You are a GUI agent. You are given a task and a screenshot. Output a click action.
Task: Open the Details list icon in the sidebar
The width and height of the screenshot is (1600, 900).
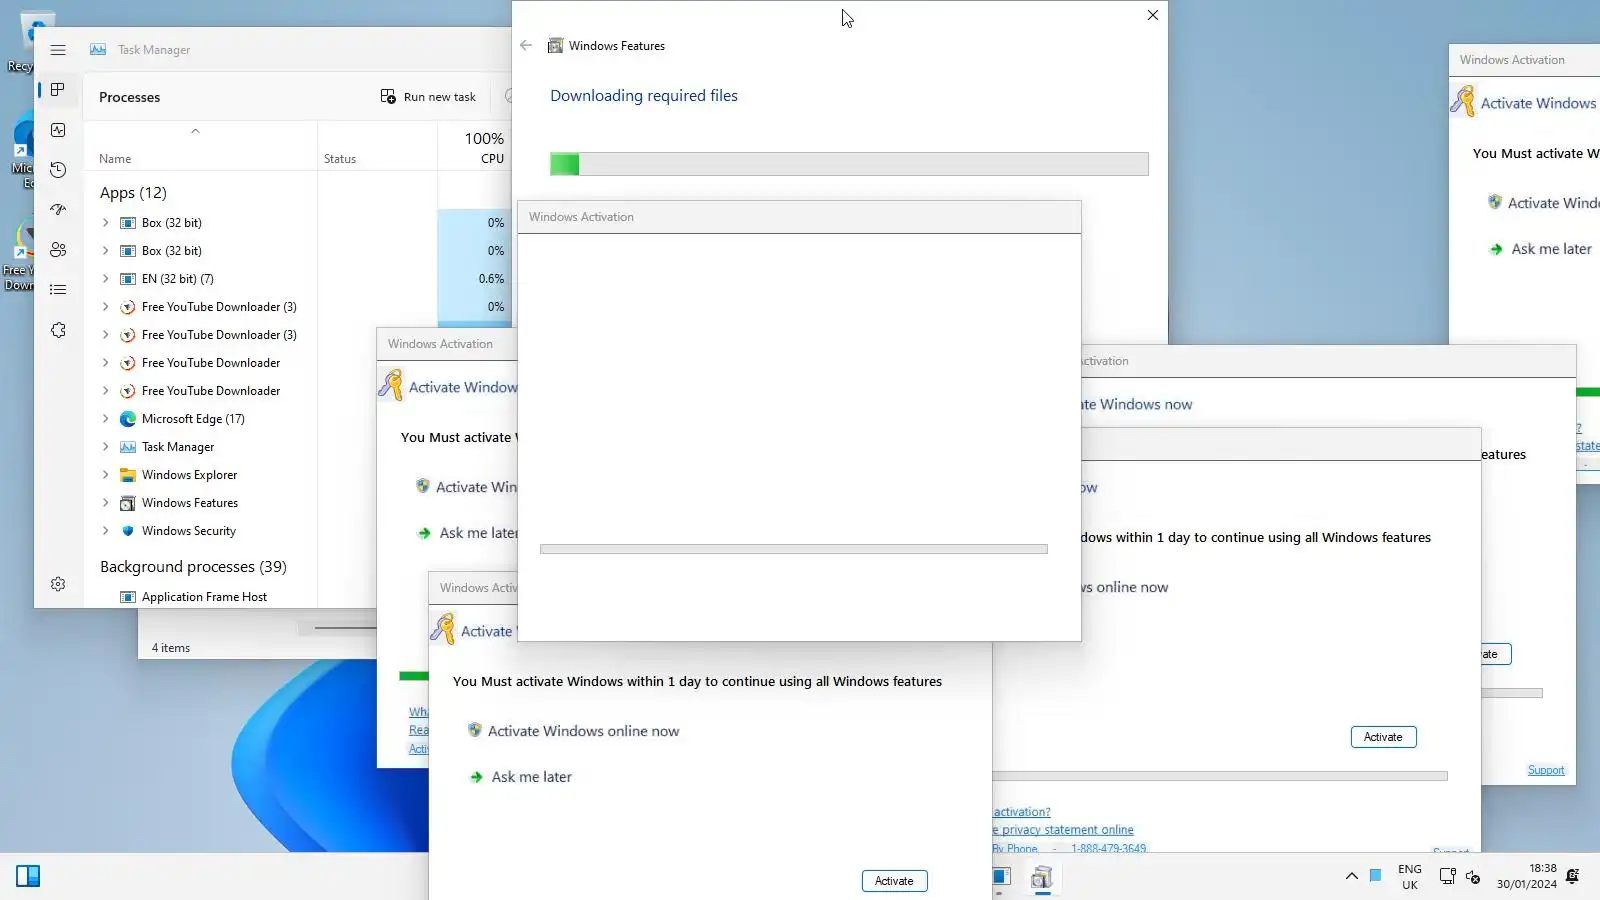pyautogui.click(x=58, y=290)
